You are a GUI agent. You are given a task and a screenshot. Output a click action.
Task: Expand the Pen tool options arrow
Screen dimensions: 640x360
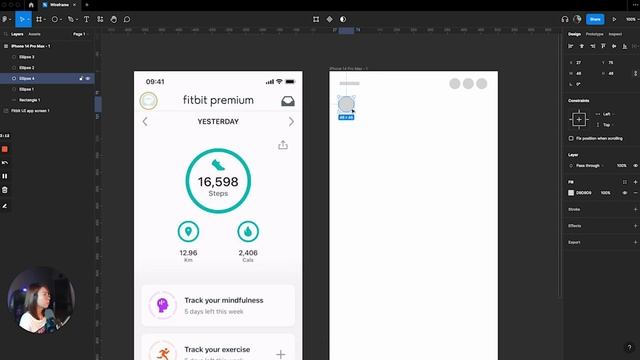pos(76,20)
